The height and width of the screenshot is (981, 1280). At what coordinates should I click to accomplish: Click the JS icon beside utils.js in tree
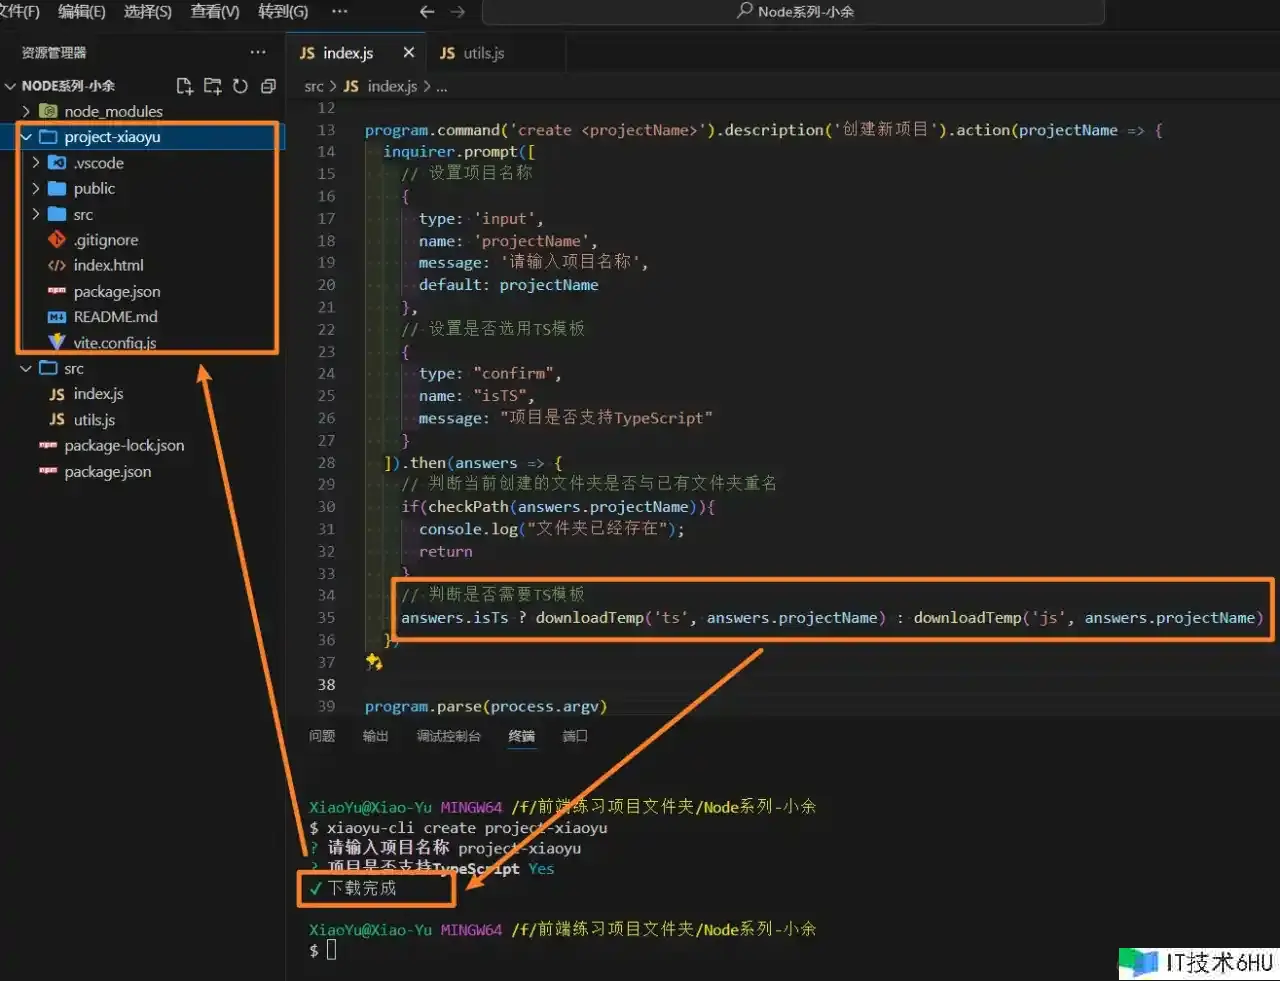click(x=57, y=420)
